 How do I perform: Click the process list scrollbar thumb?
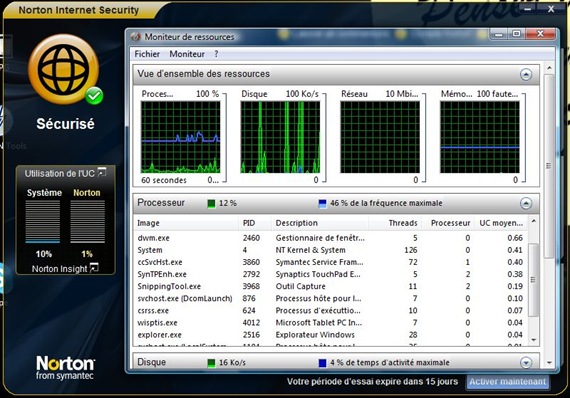[x=533, y=280]
